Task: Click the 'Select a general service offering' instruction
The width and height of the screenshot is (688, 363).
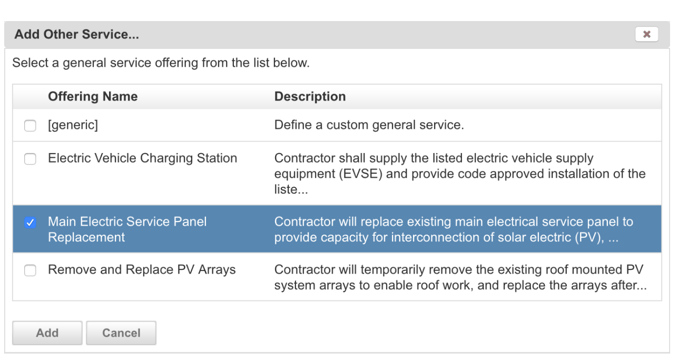Action: tap(161, 63)
